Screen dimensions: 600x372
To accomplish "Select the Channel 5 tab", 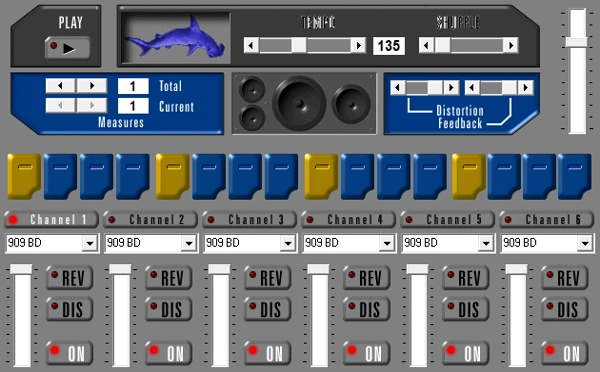I will point(448,220).
